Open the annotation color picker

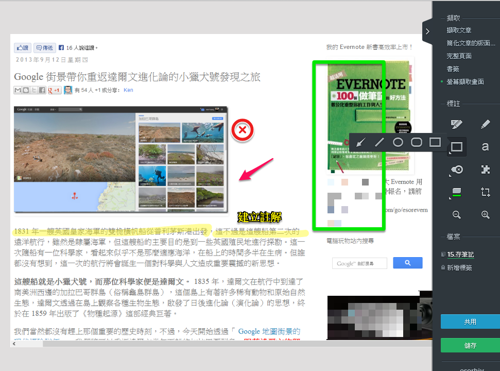click(x=456, y=192)
